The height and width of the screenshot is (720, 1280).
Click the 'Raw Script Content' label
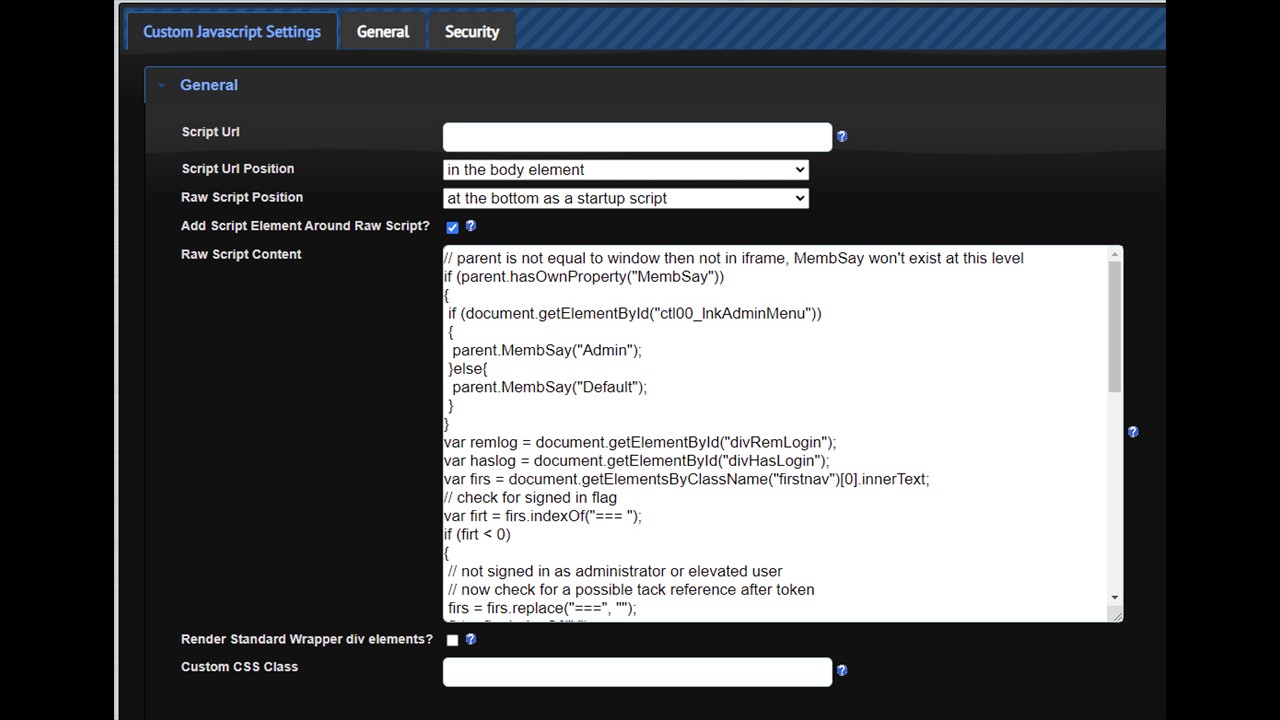coord(241,254)
